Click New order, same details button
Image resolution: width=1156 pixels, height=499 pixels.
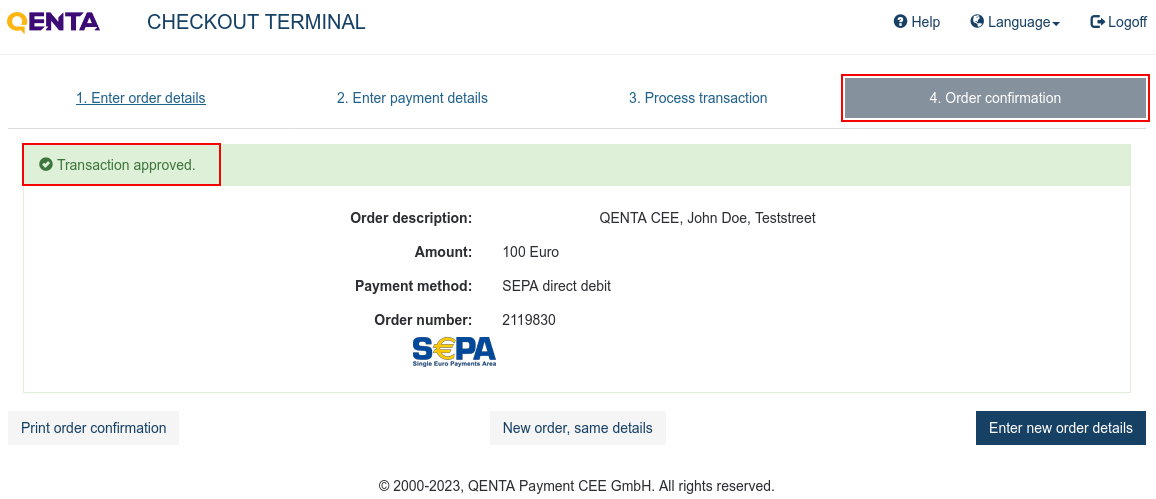[x=577, y=428]
